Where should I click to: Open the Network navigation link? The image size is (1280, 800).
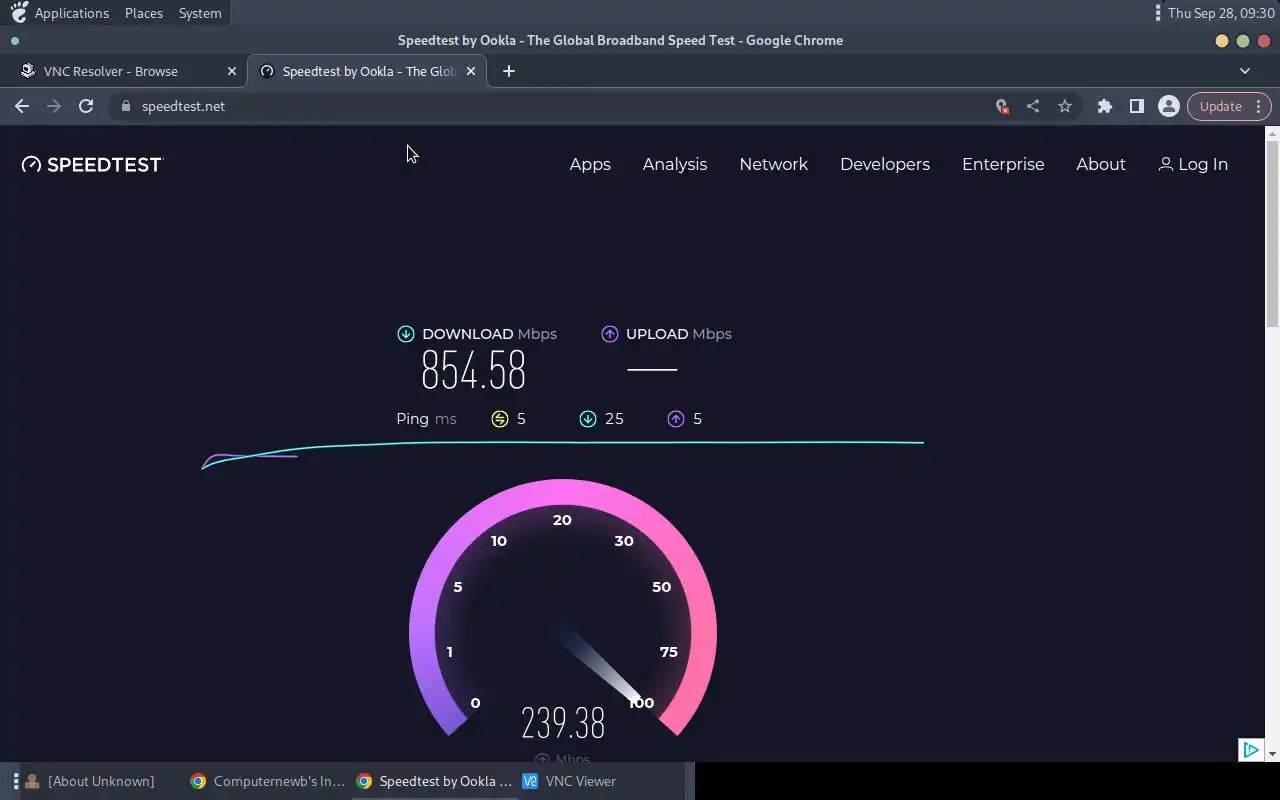(773, 164)
